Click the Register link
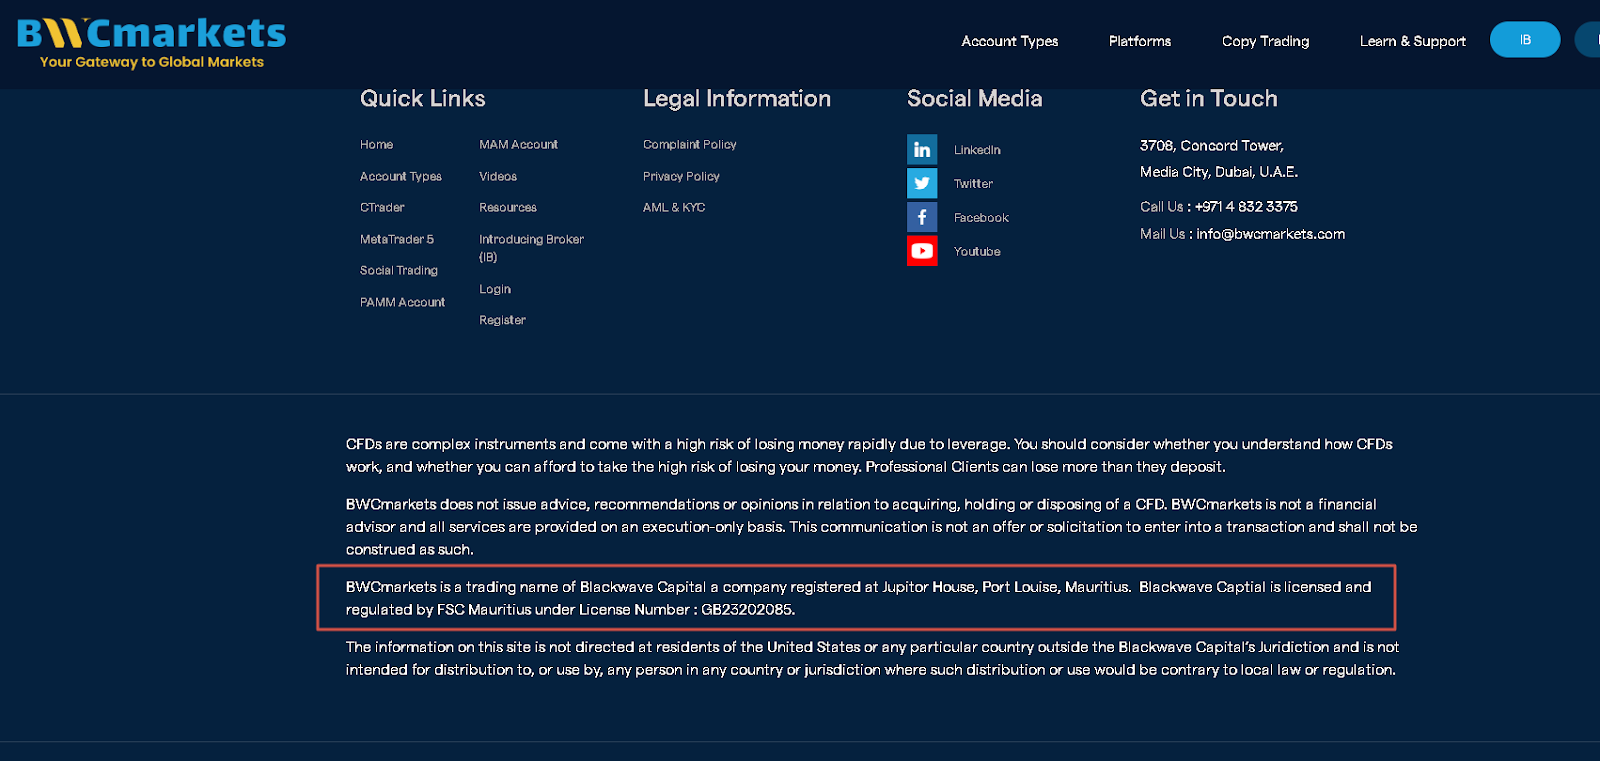The image size is (1600, 761). pos(502,320)
